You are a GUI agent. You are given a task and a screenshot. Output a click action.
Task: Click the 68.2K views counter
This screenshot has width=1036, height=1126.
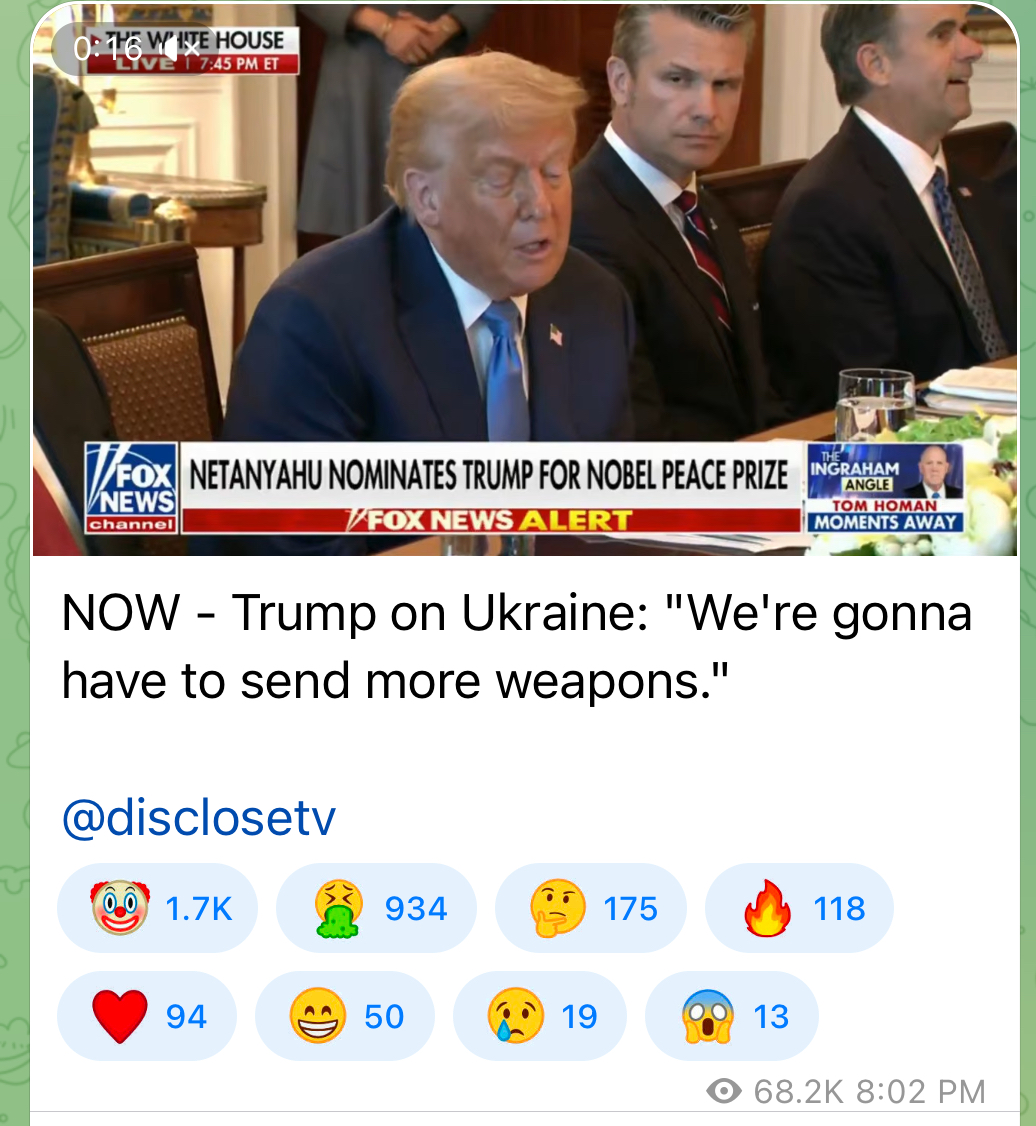pos(798,1092)
